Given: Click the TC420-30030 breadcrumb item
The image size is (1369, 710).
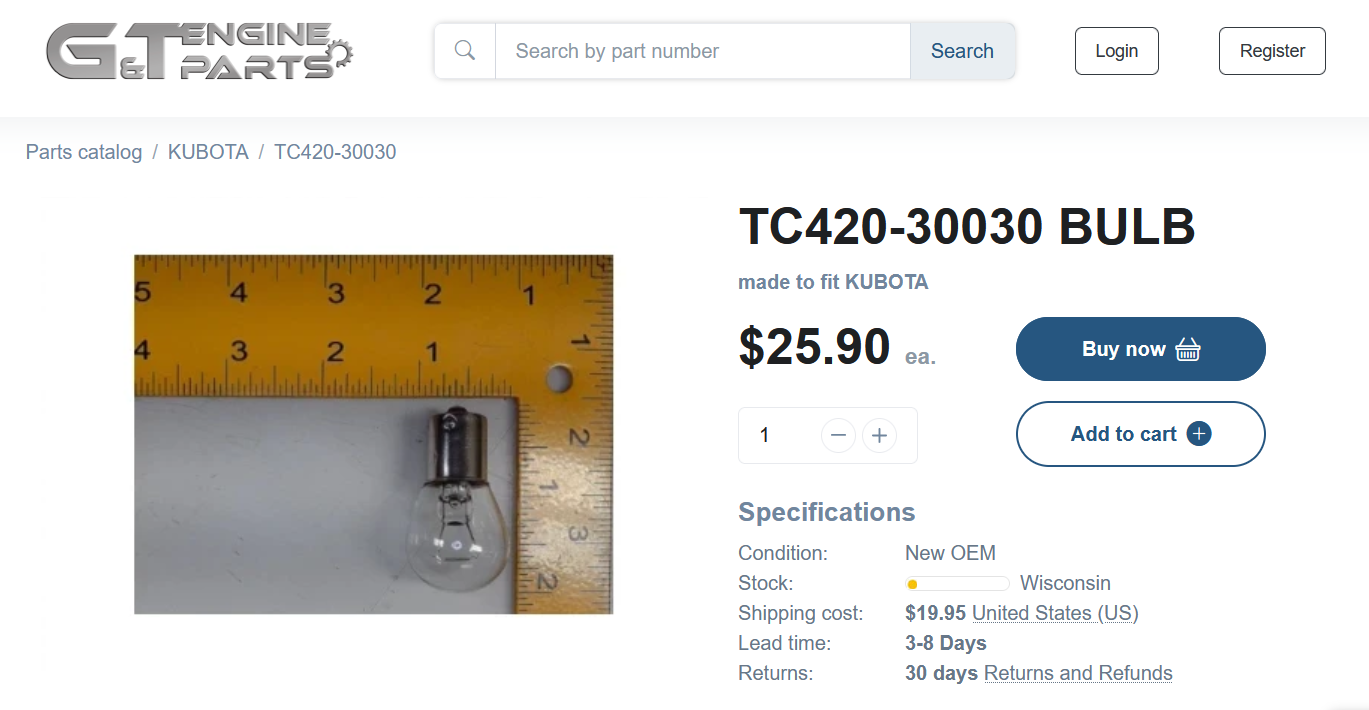Looking at the screenshot, I should tap(335, 152).
